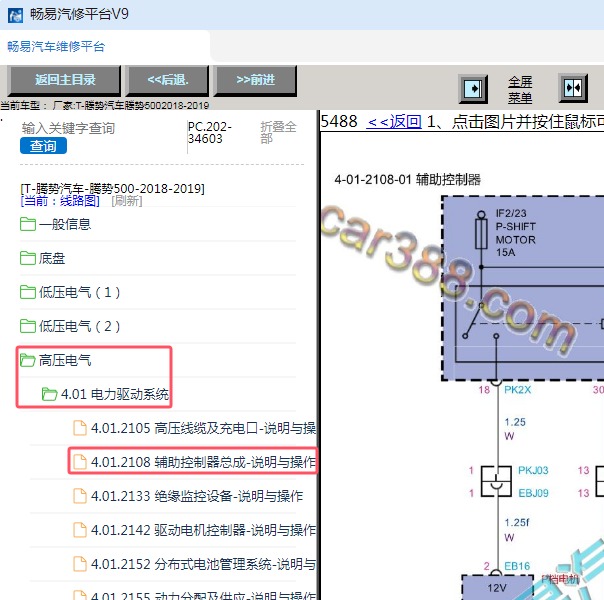
Task: Collapse all via 折叠全部
Action: (x=278, y=132)
